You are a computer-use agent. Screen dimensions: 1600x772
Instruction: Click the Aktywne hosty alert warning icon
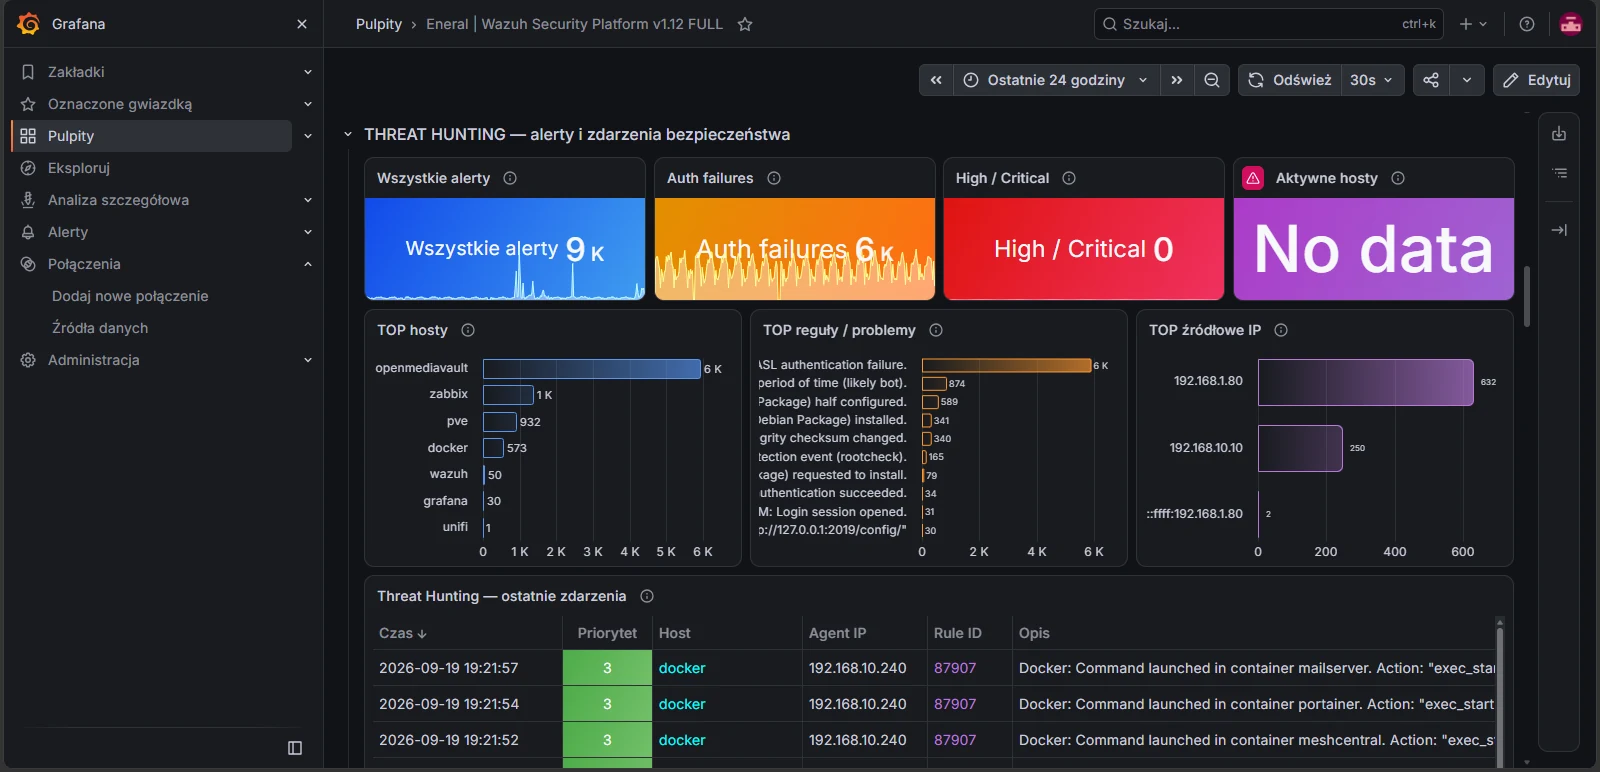click(x=1253, y=178)
